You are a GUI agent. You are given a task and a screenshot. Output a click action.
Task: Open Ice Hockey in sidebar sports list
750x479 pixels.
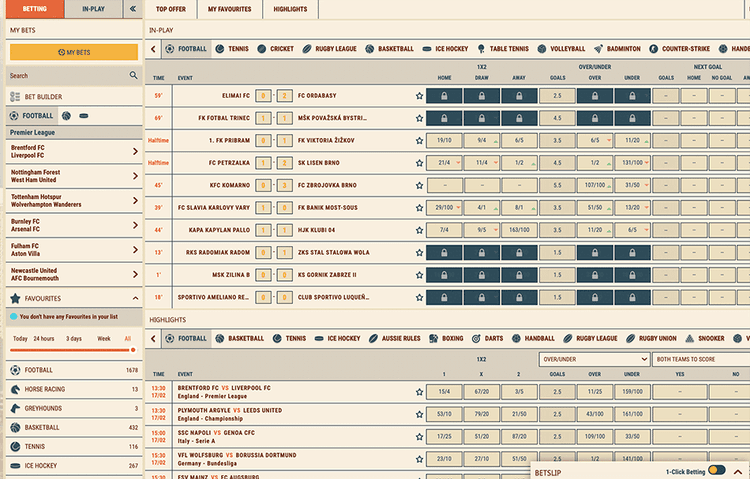[x=74, y=466]
